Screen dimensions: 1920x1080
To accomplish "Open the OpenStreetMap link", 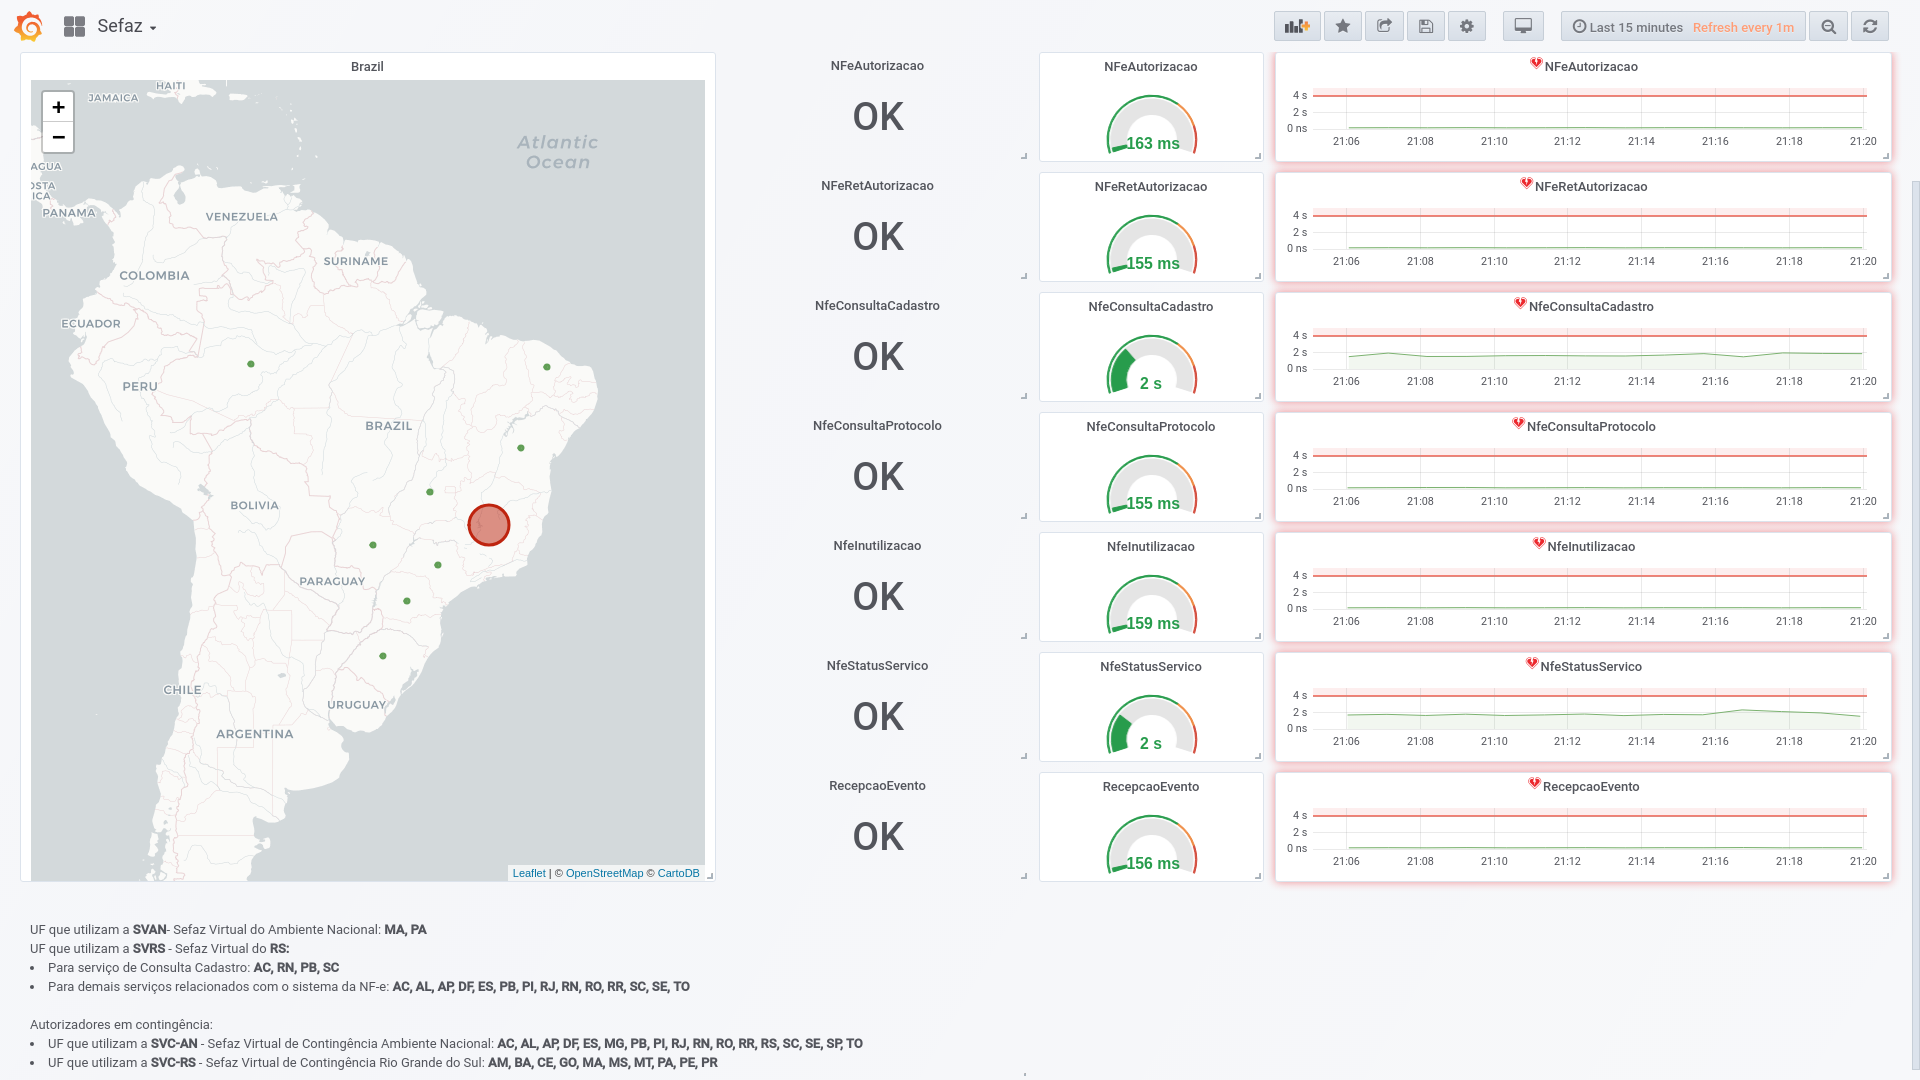I will click(604, 873).
